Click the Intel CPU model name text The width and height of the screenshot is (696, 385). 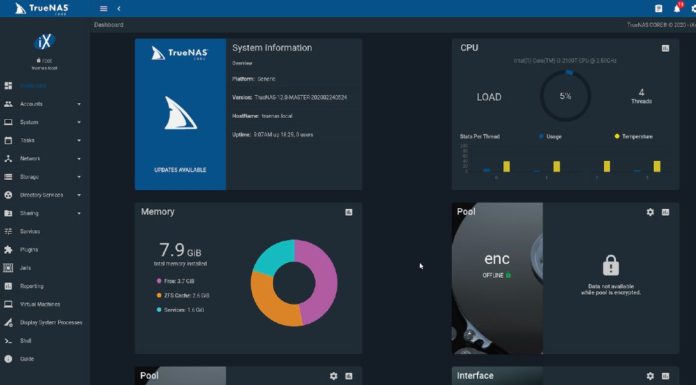[565, 60]
